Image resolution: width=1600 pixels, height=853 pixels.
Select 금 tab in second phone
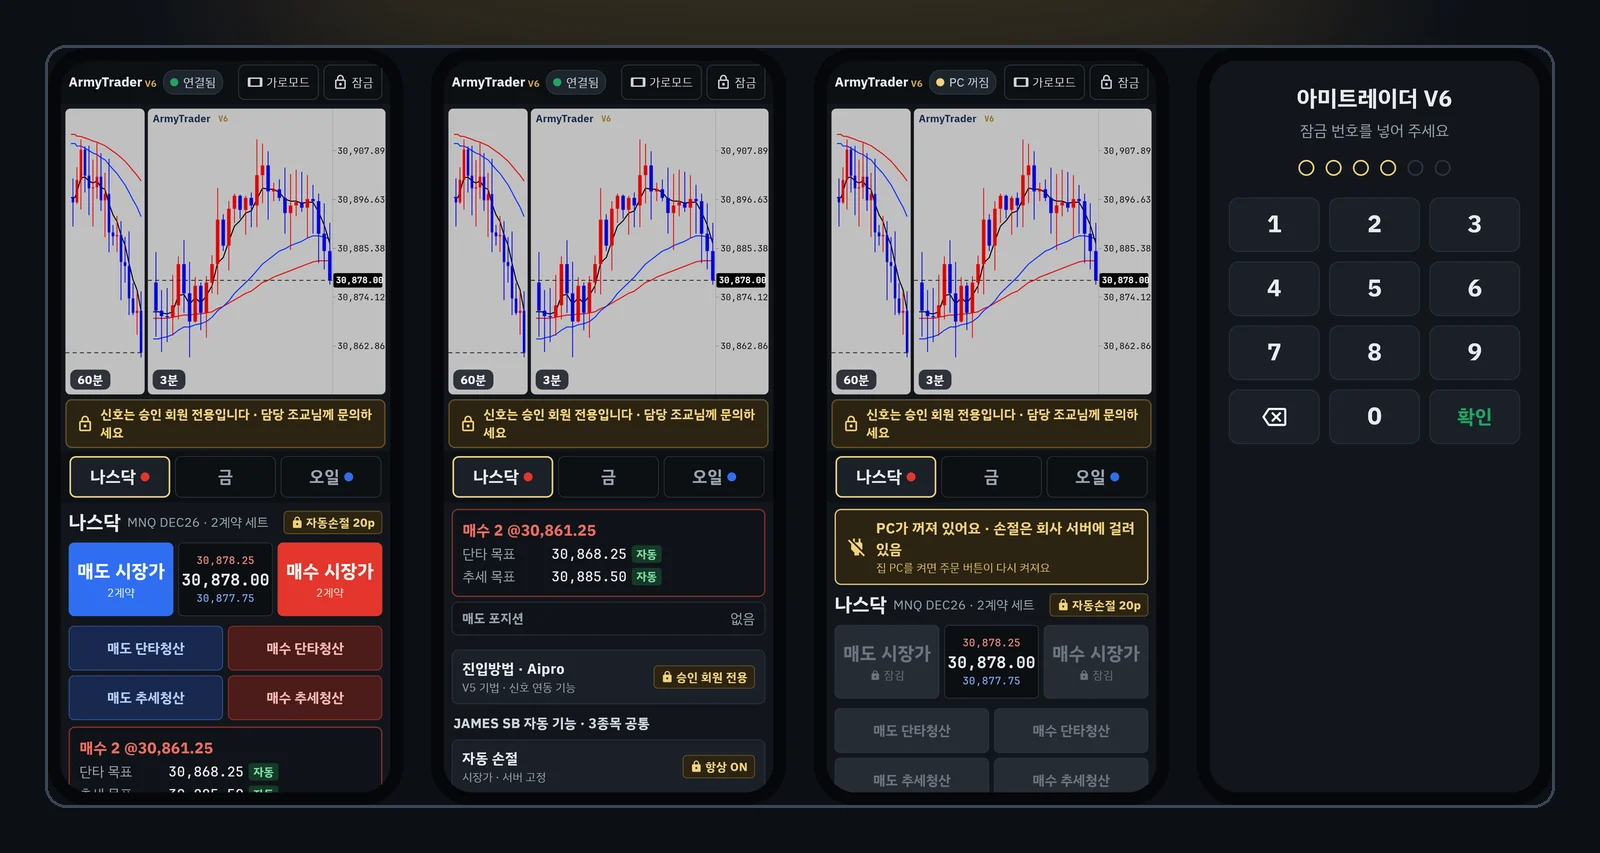608,477
